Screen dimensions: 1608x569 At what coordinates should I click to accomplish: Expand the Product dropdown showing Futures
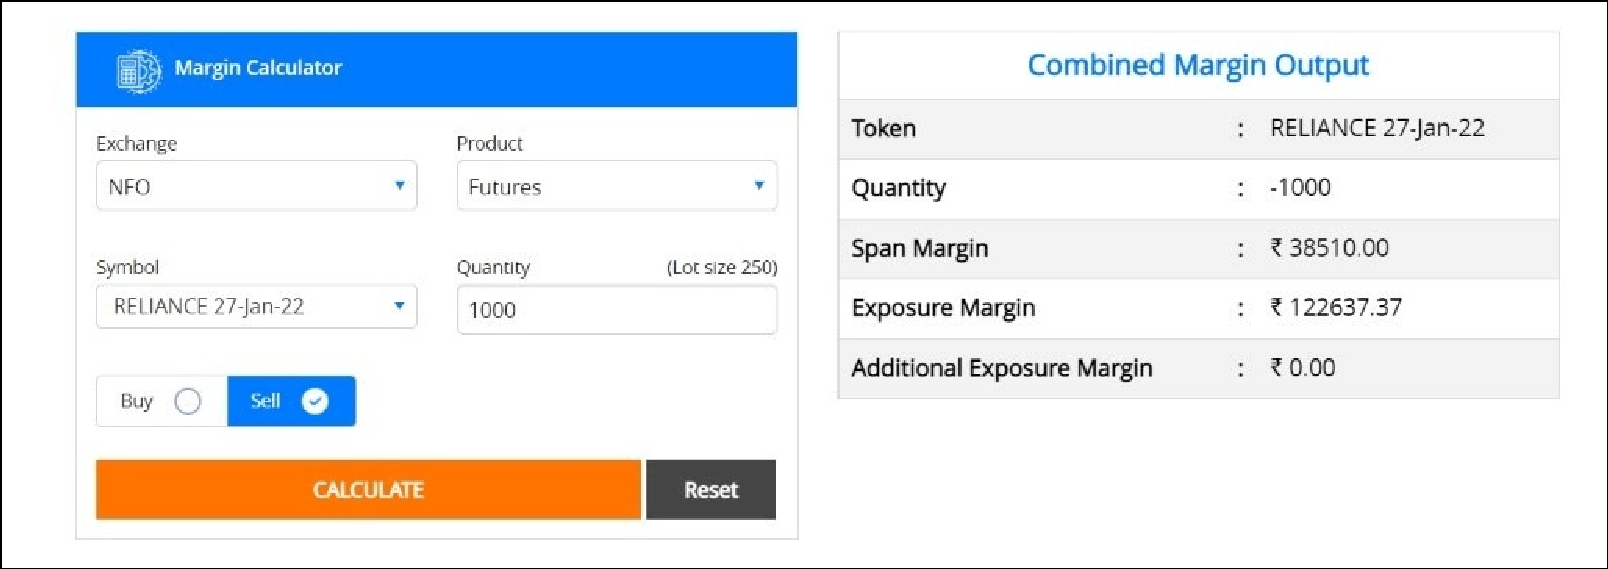(x=616, y=186)
